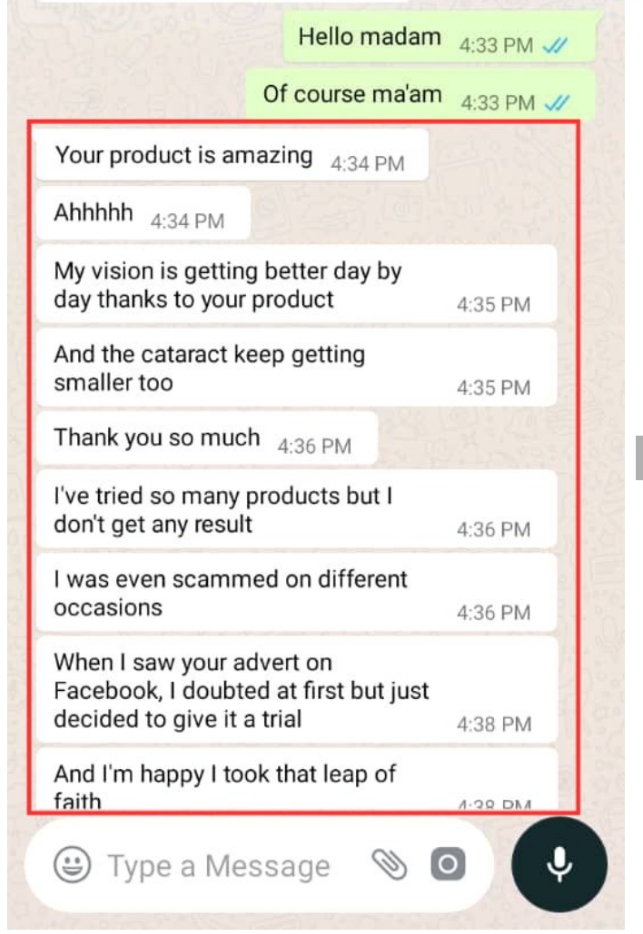Click the 4:34 PM timestamp beside "Ahhhhh"

point(187,221)
